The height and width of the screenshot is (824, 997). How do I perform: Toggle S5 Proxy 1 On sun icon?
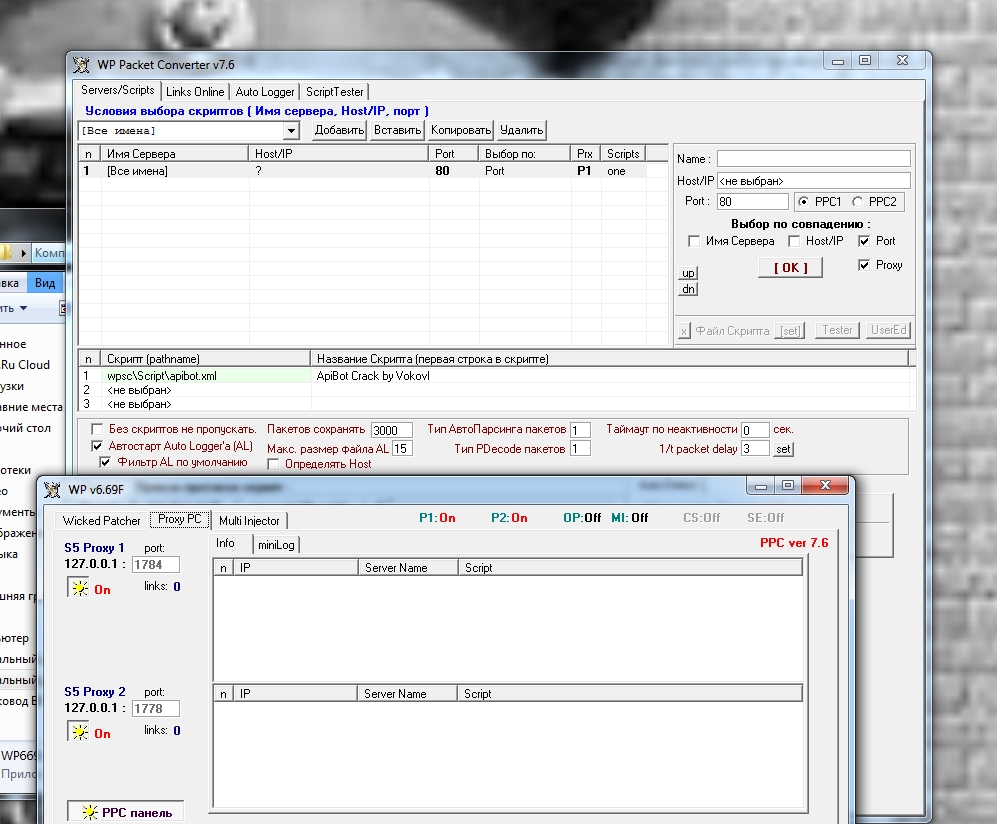(78, 589)
